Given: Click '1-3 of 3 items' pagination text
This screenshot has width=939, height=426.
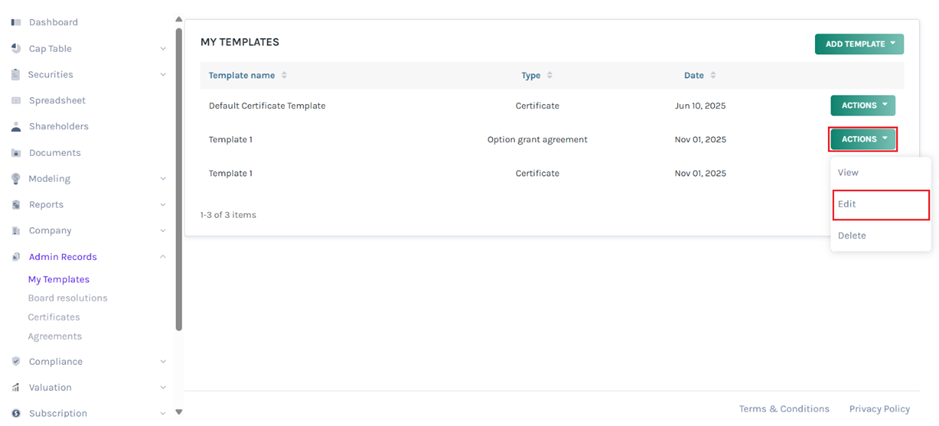Looking at the screenshot, I should pos(228,214).
